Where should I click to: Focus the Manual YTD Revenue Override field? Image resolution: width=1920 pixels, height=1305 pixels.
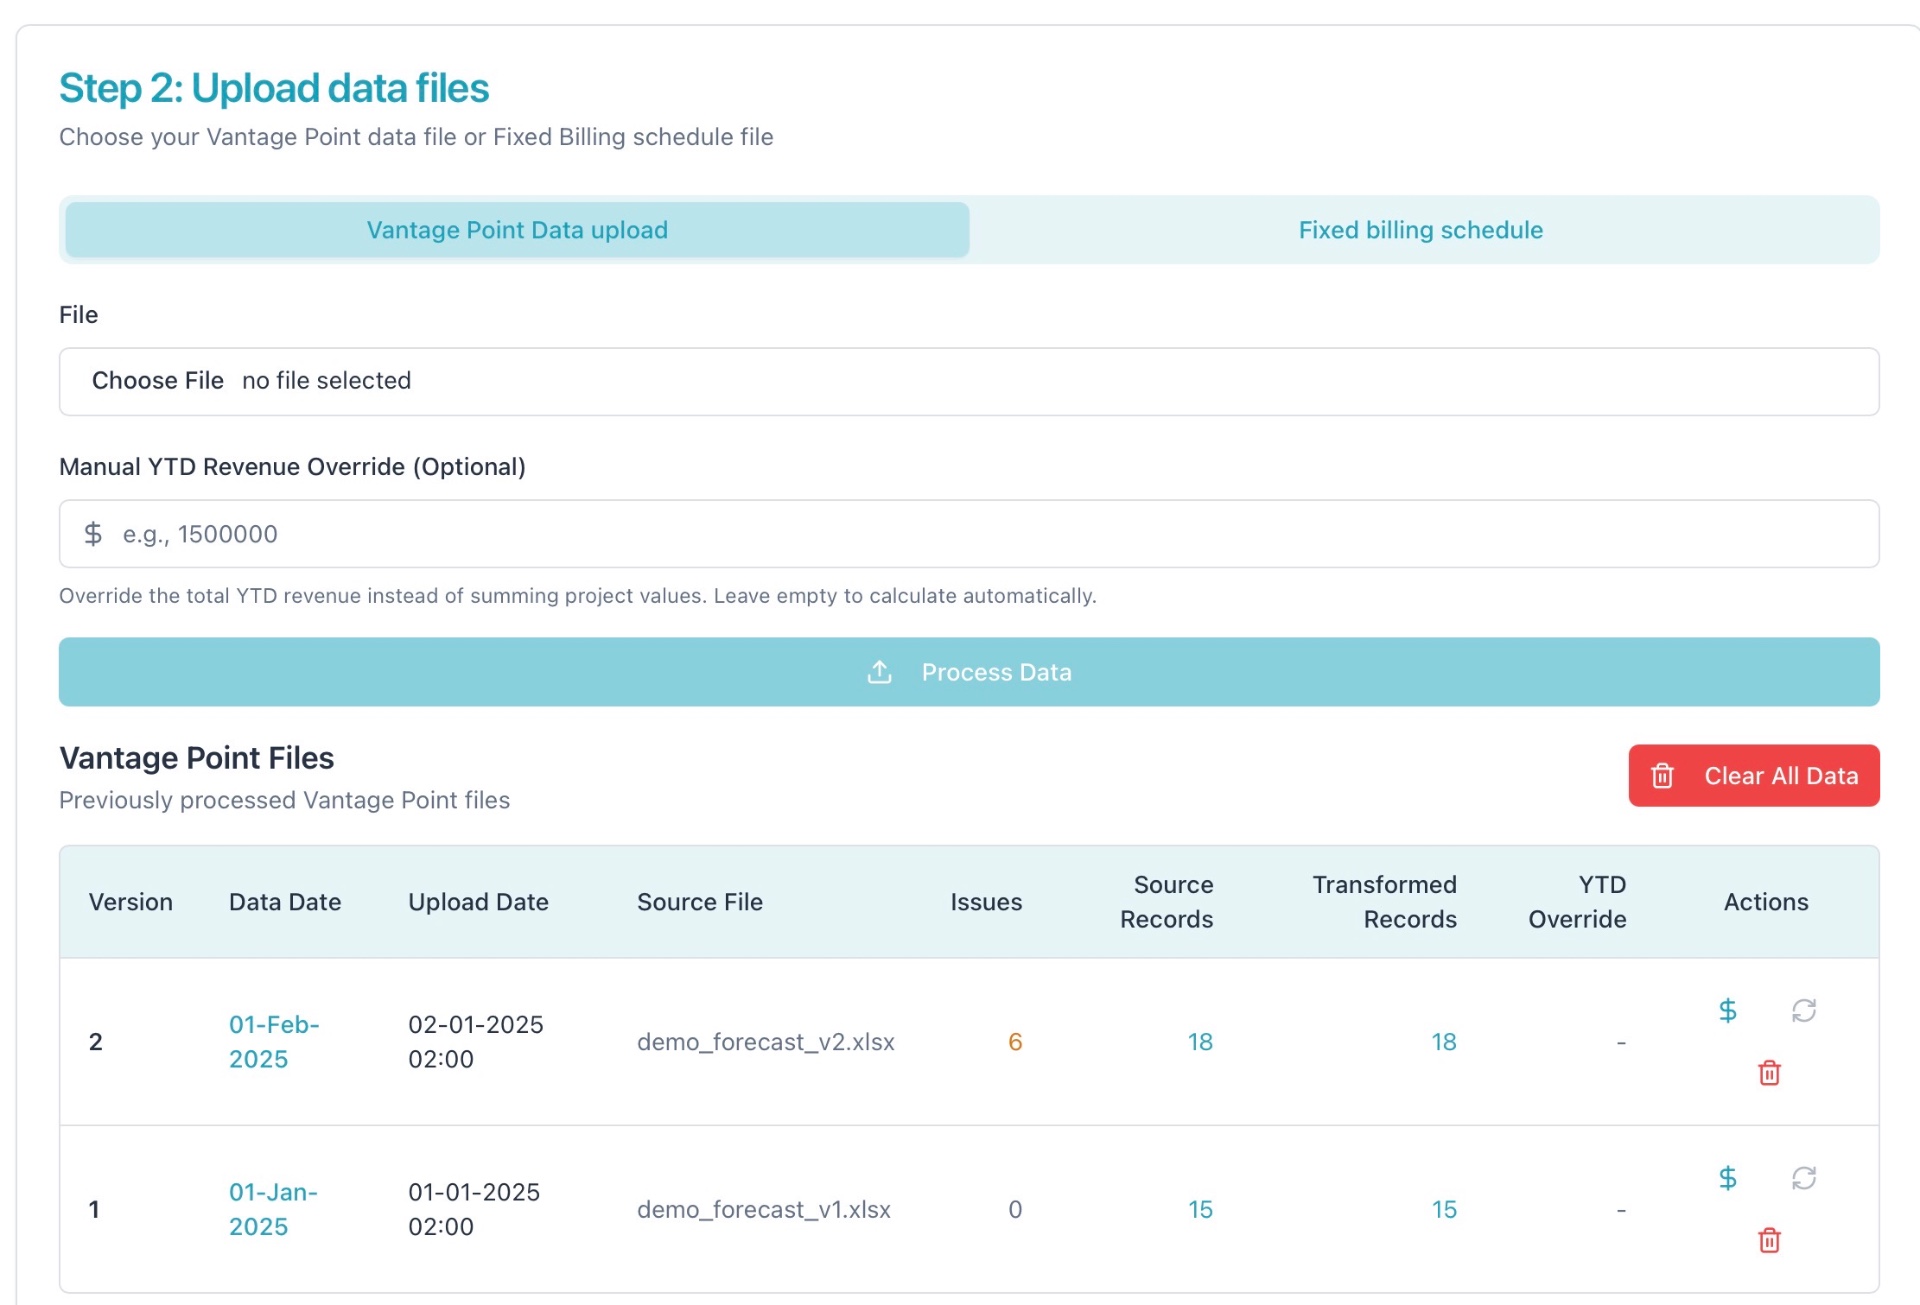pyautogui.click(x=969, y=534)
